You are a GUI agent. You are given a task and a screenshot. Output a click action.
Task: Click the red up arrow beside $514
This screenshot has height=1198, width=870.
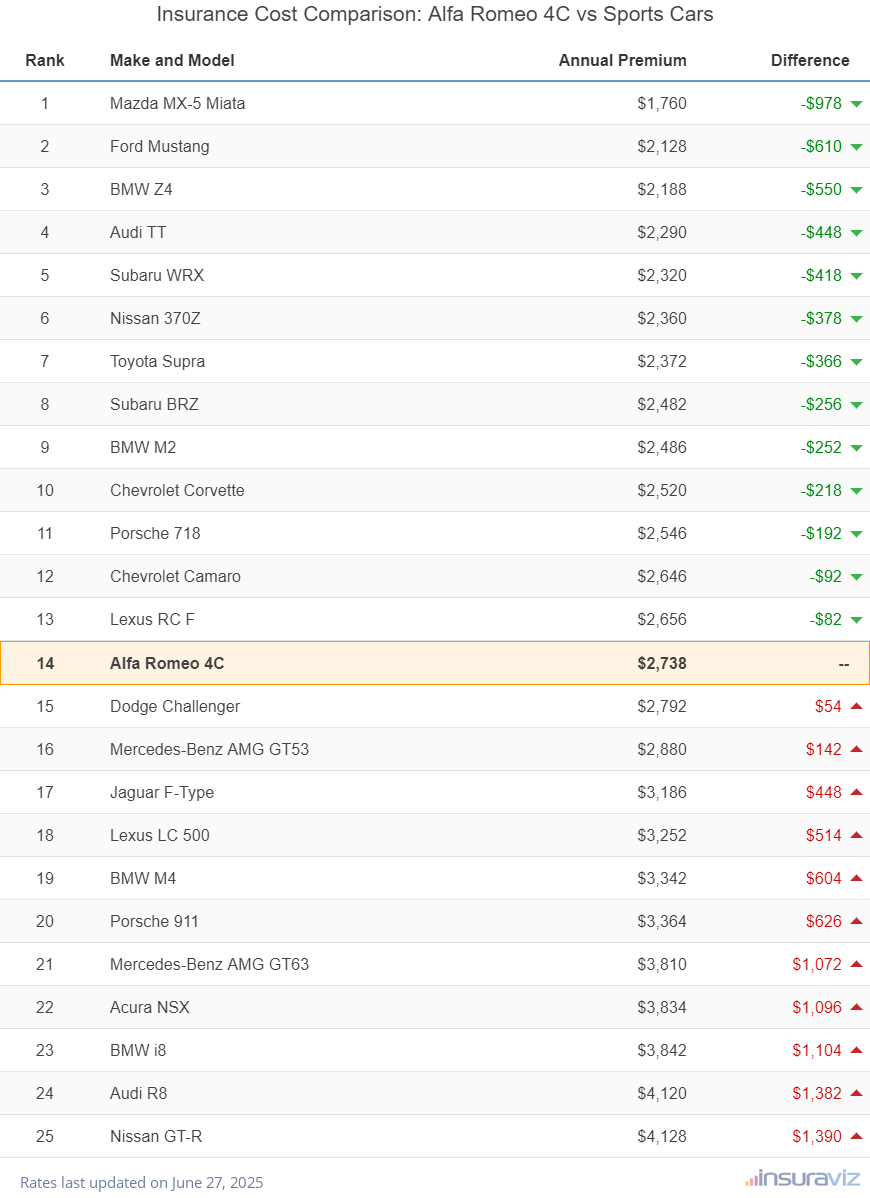pos(856,835)
